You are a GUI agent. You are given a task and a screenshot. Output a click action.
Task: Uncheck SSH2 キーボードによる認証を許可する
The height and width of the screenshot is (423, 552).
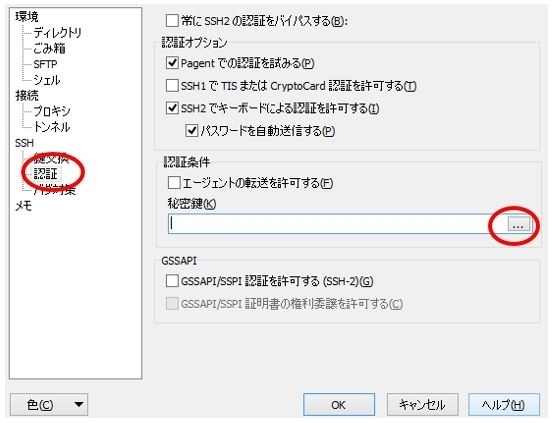172,108
